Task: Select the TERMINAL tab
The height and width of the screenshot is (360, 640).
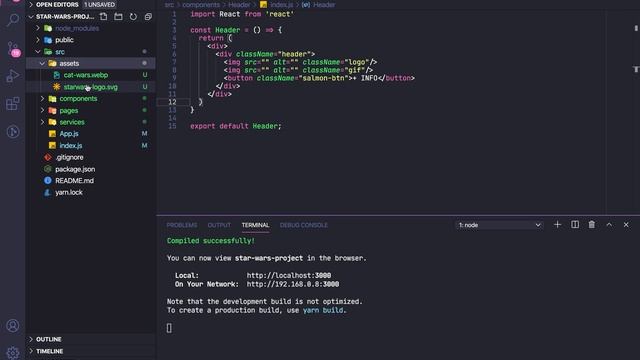Action: (255, 225)
